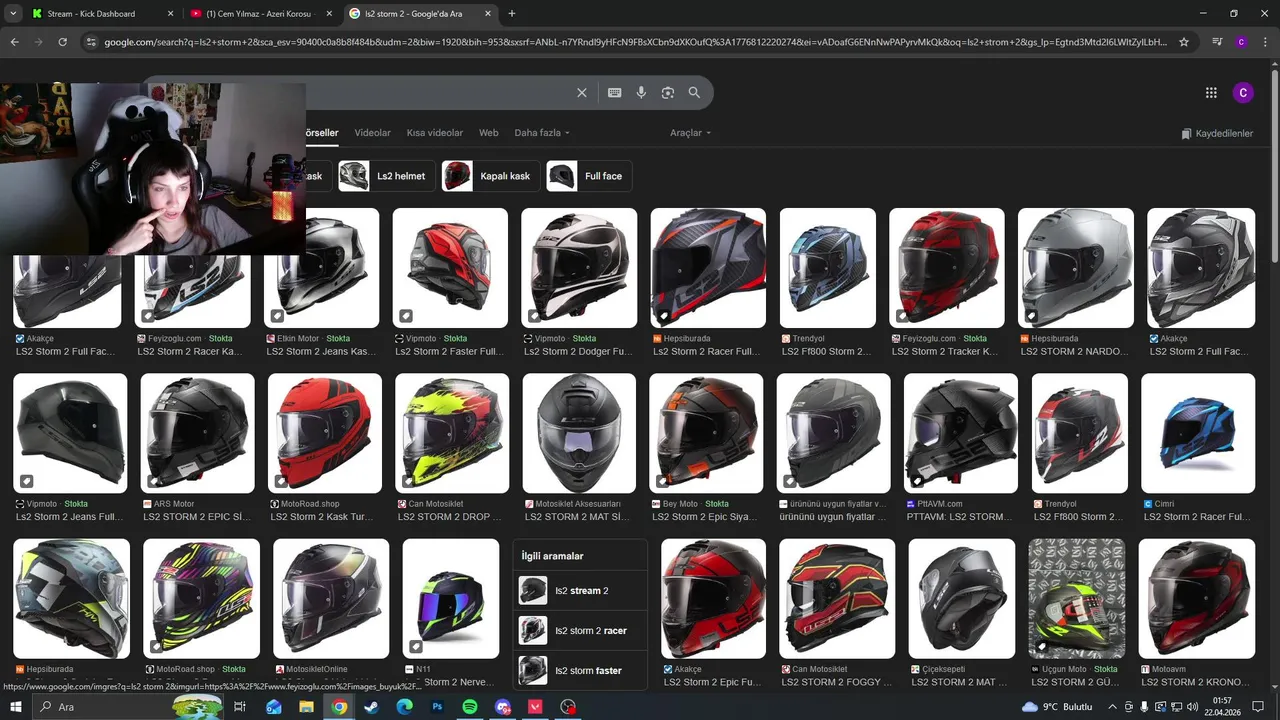This screenshot has height=720, width=1280.
Task: Click the Google address bar URL
Action: click(x=635, y=42)
